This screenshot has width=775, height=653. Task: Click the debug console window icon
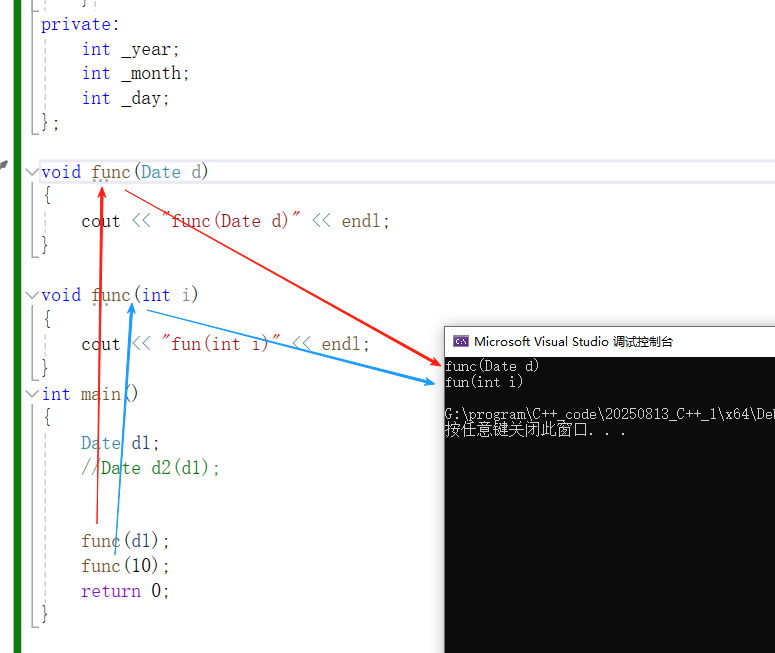pyautogui.click(x=461, y=342)
